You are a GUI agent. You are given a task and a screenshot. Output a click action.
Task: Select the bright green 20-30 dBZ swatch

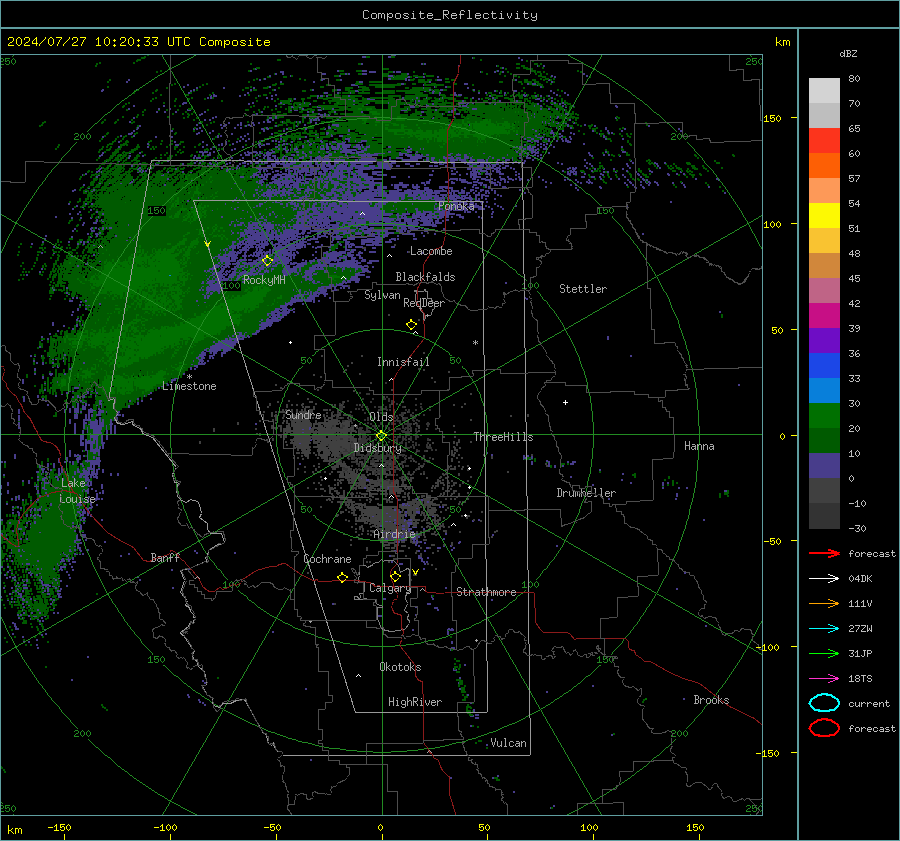(x=824, y=416)
